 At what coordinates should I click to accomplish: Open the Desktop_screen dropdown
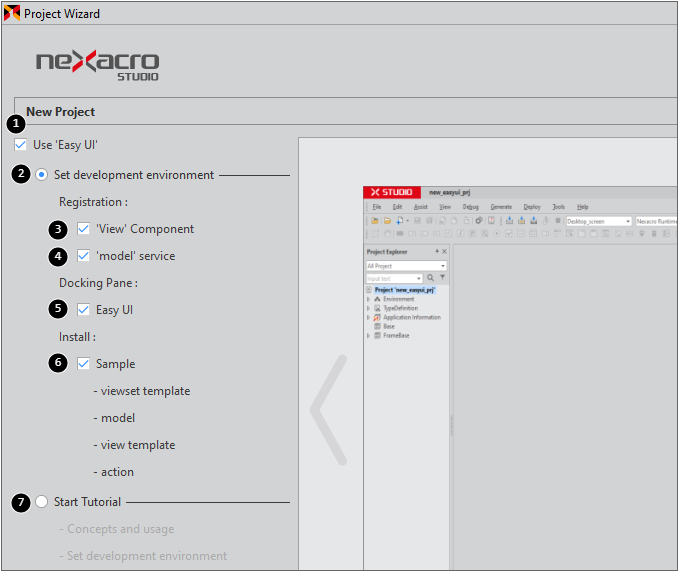pos(598,221)
